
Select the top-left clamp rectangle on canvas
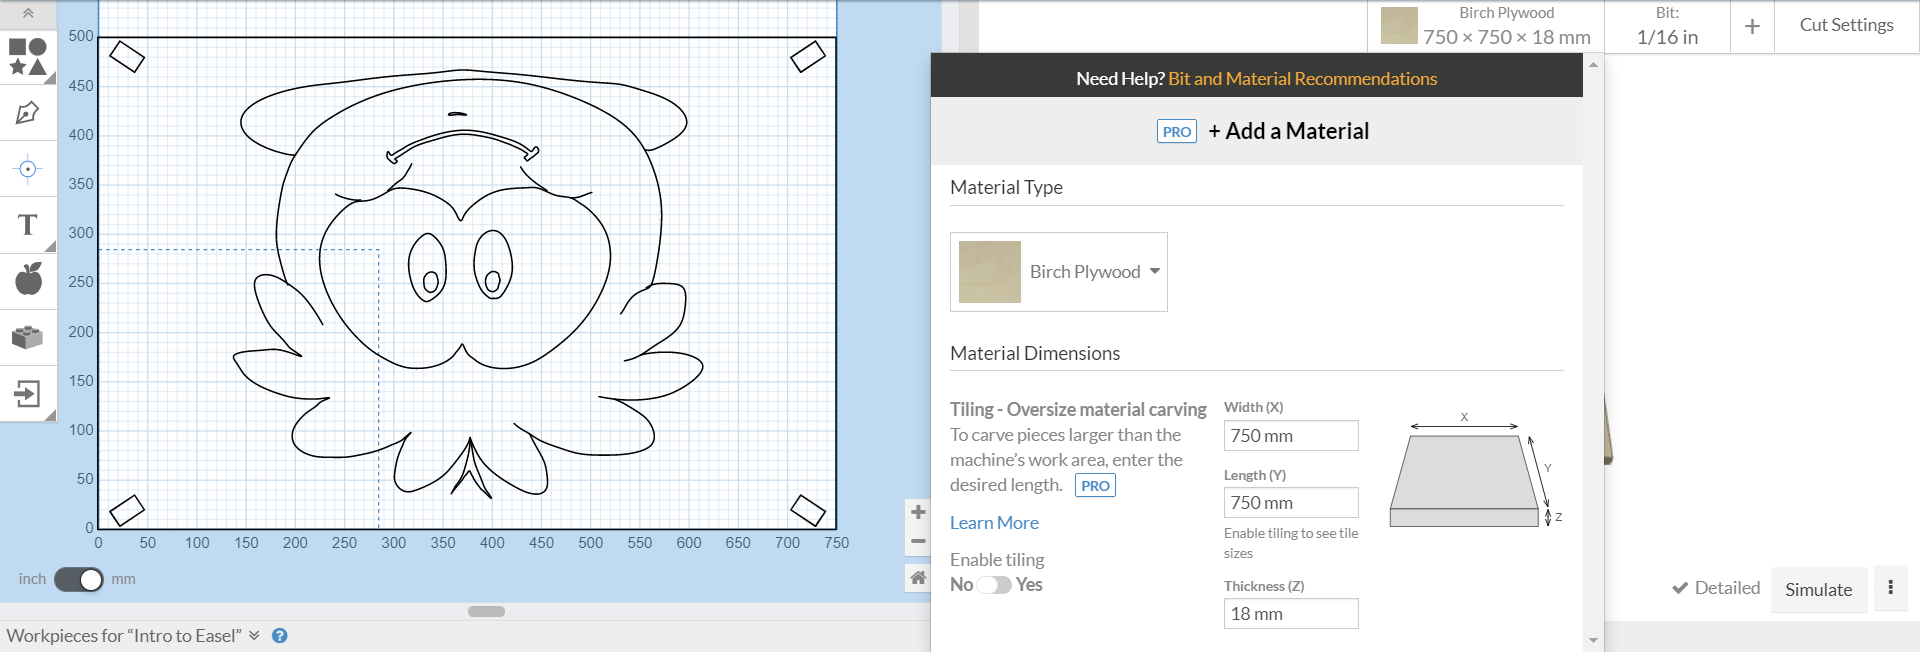tap(127, 56)
